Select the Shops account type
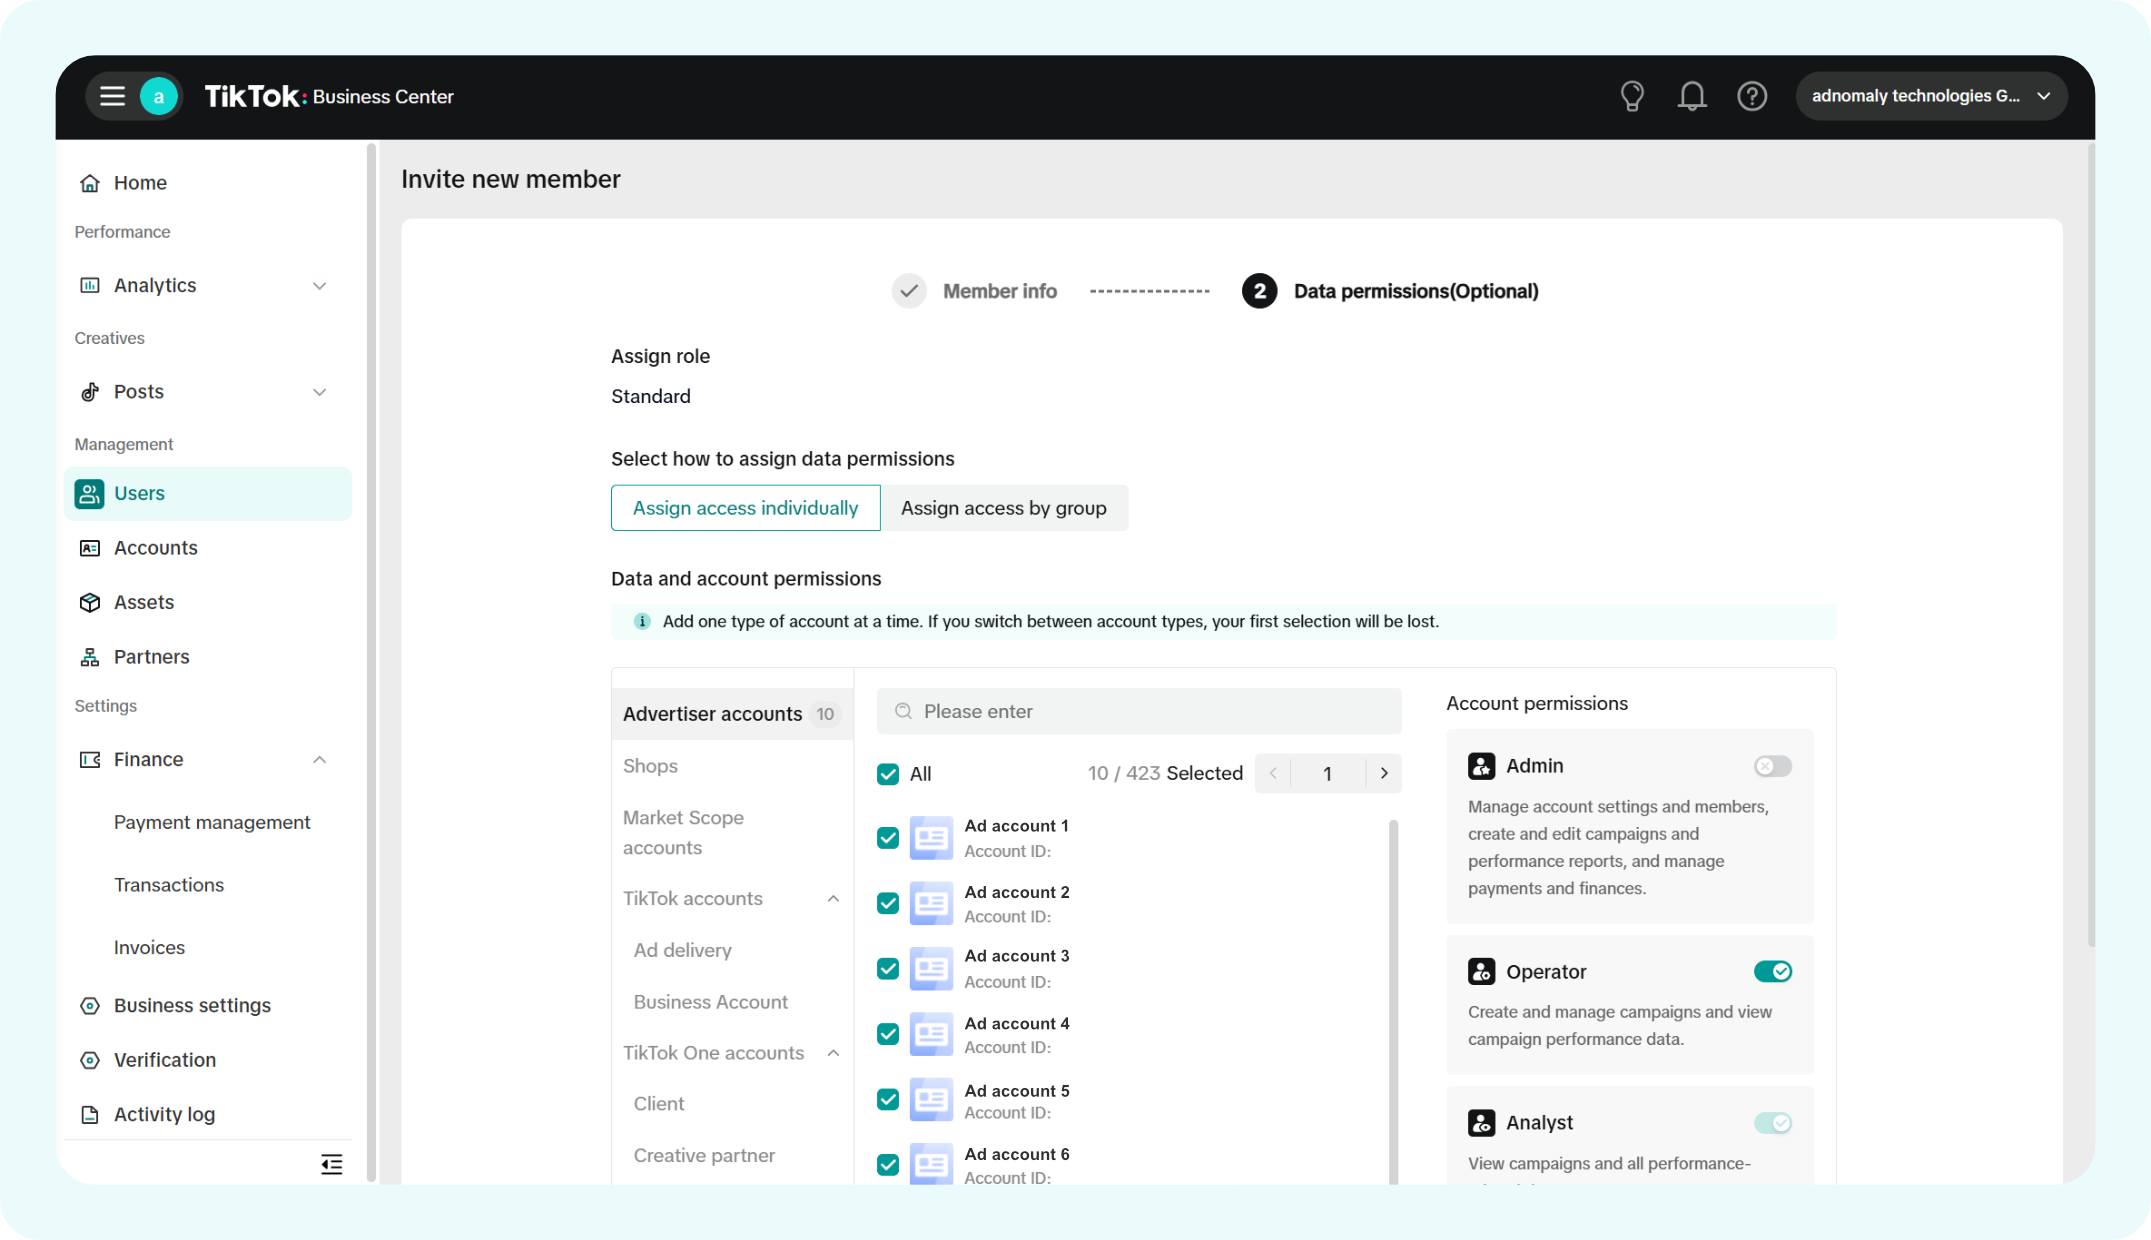This screenshot has height=1240, width=2151. [x=650, y=766]
